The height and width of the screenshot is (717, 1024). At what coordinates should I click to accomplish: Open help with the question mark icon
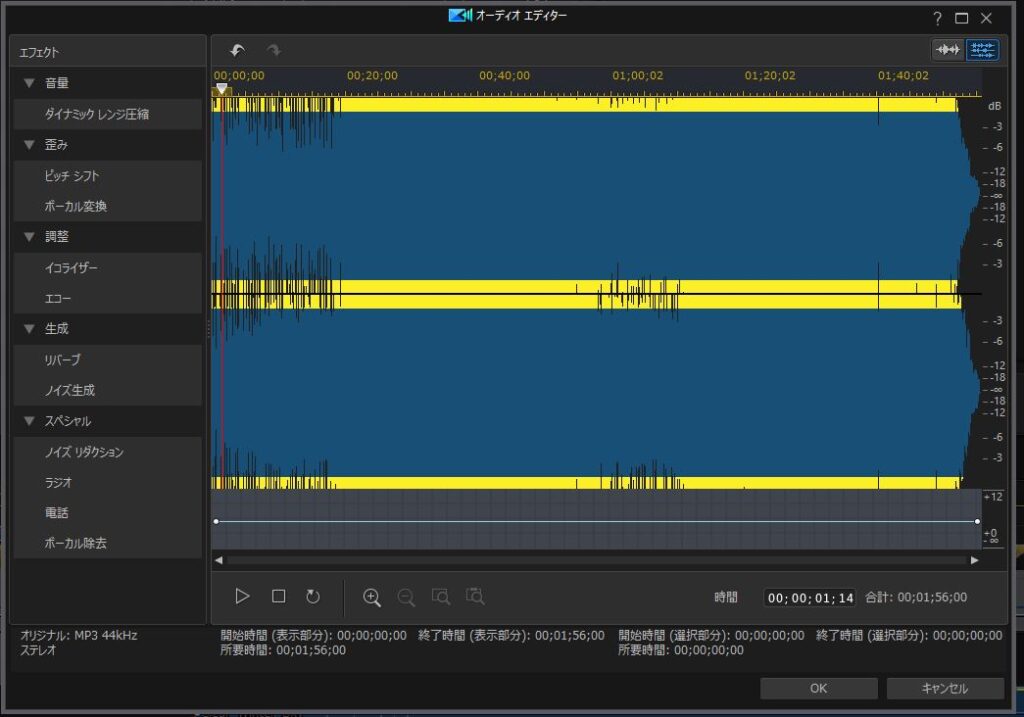(937, 18)
